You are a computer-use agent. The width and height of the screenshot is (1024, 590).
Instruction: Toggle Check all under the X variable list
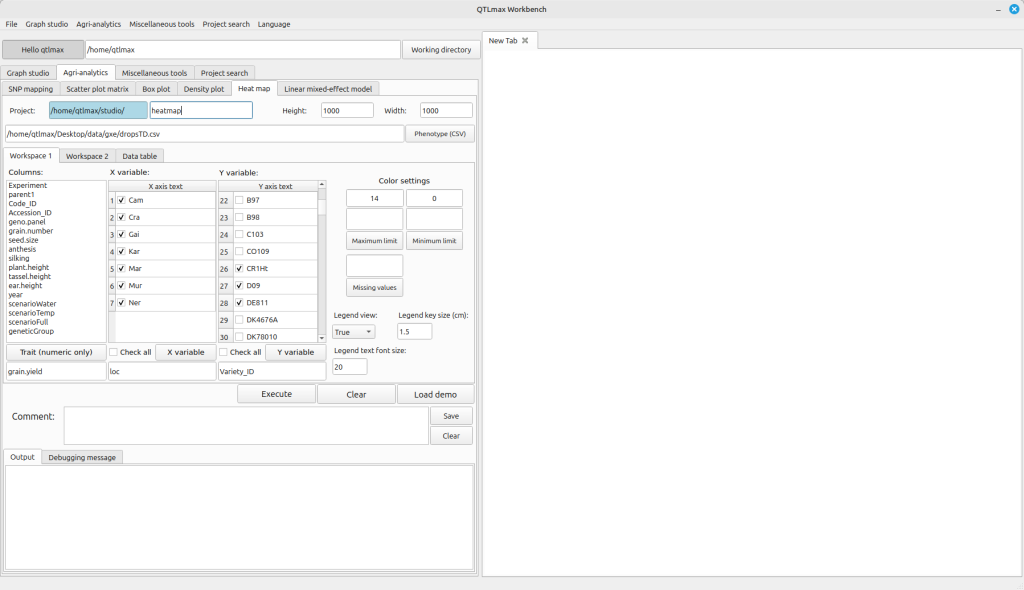[115, 352]
